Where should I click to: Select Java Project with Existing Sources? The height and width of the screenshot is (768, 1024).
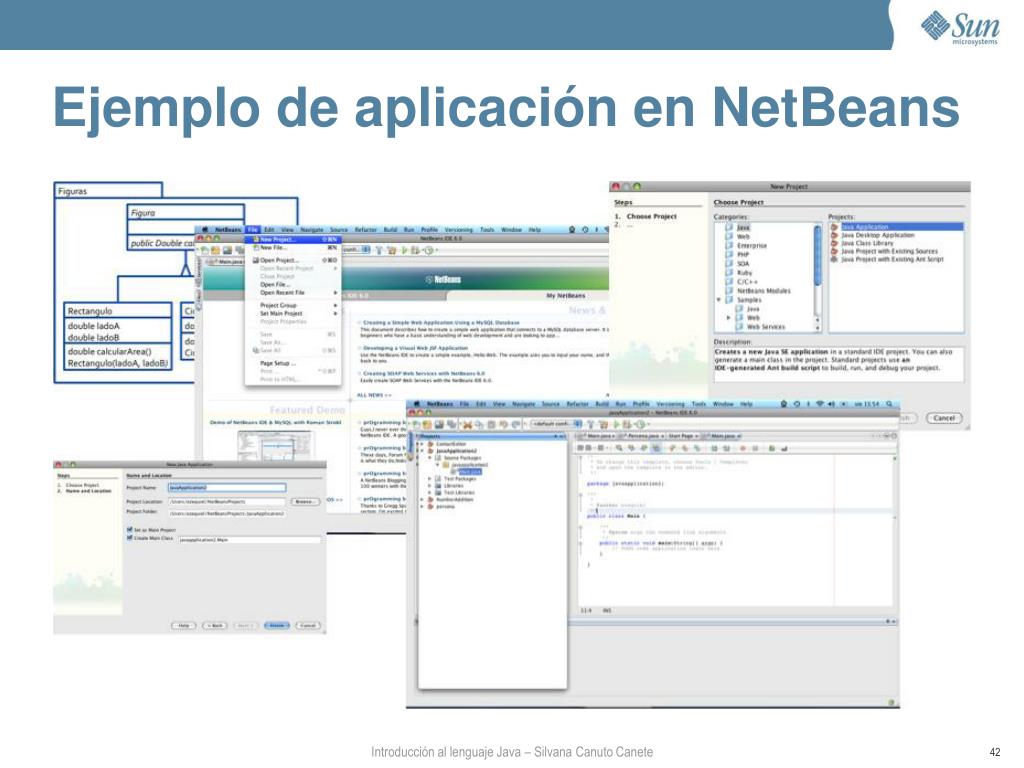(x=889, y=251)
